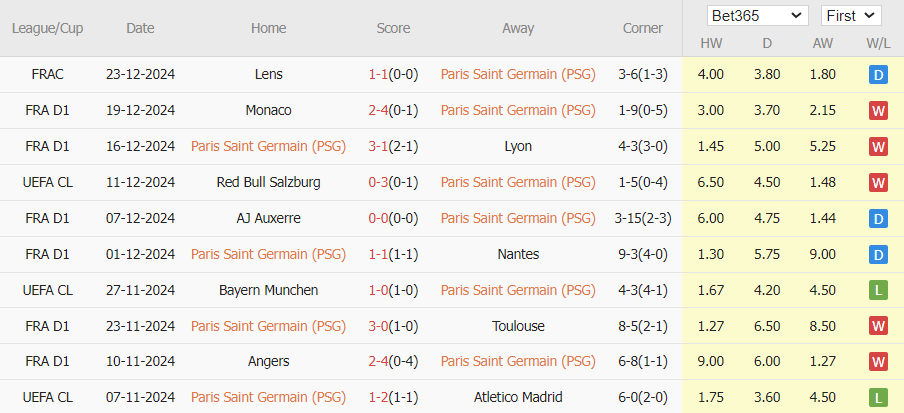Viewport: 904px width, 413px height.
Task: Open the 0-3 score for Salzburg match
Action: 379,183
